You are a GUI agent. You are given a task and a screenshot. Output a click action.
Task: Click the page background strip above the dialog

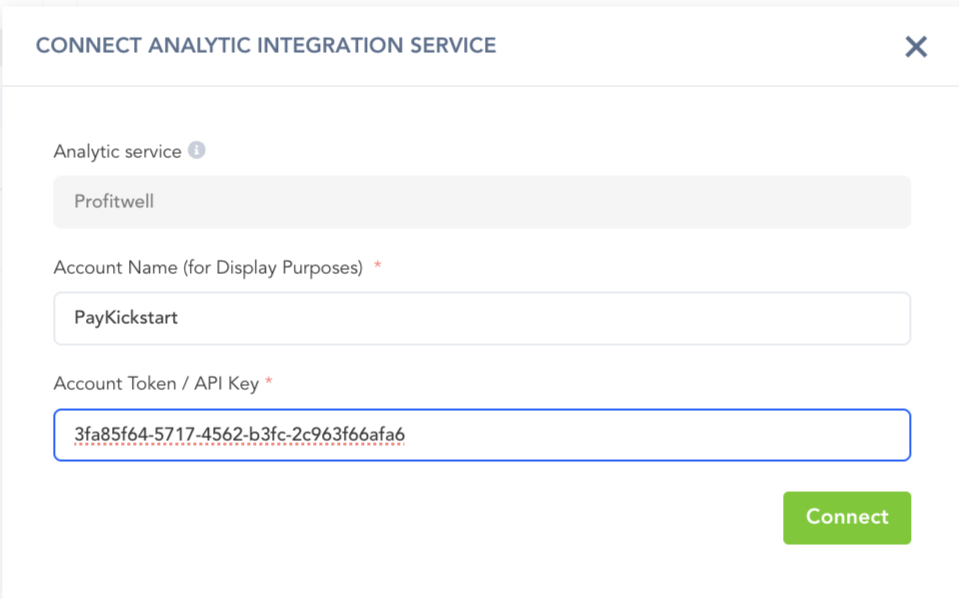click(x=480, y=3)
